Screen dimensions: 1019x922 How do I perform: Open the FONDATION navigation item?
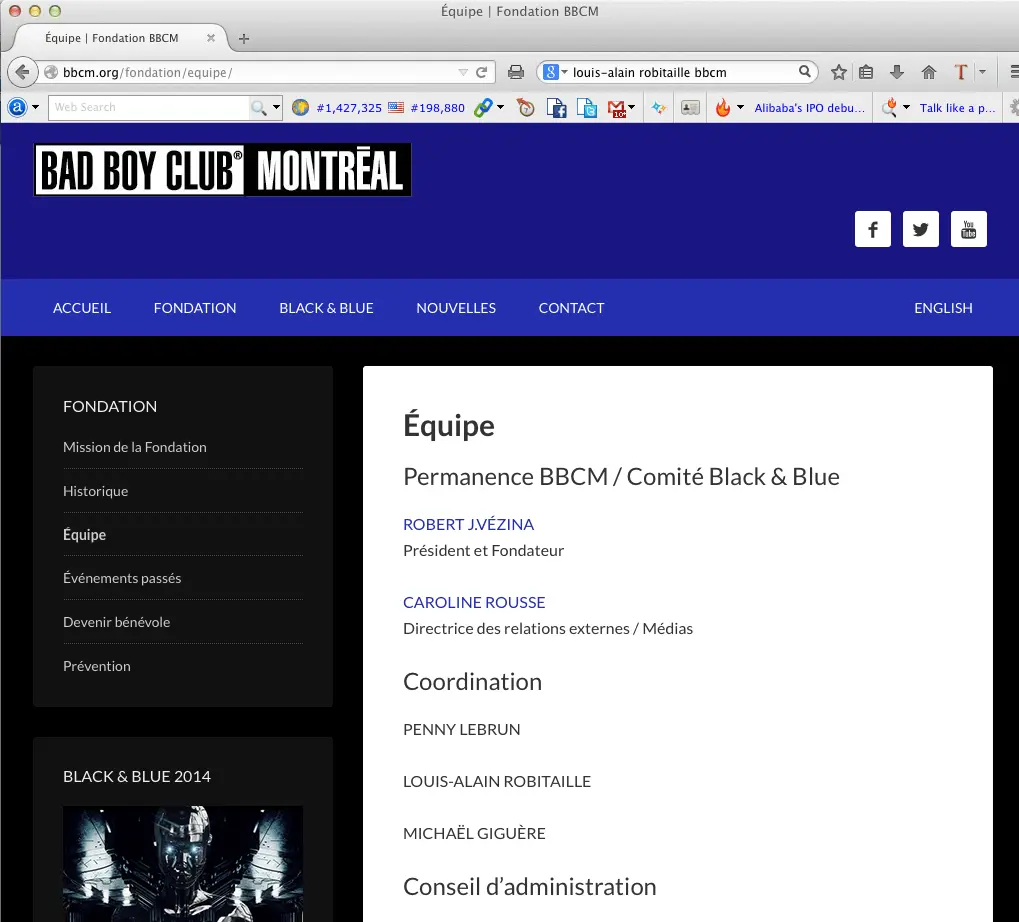(195, 308)
